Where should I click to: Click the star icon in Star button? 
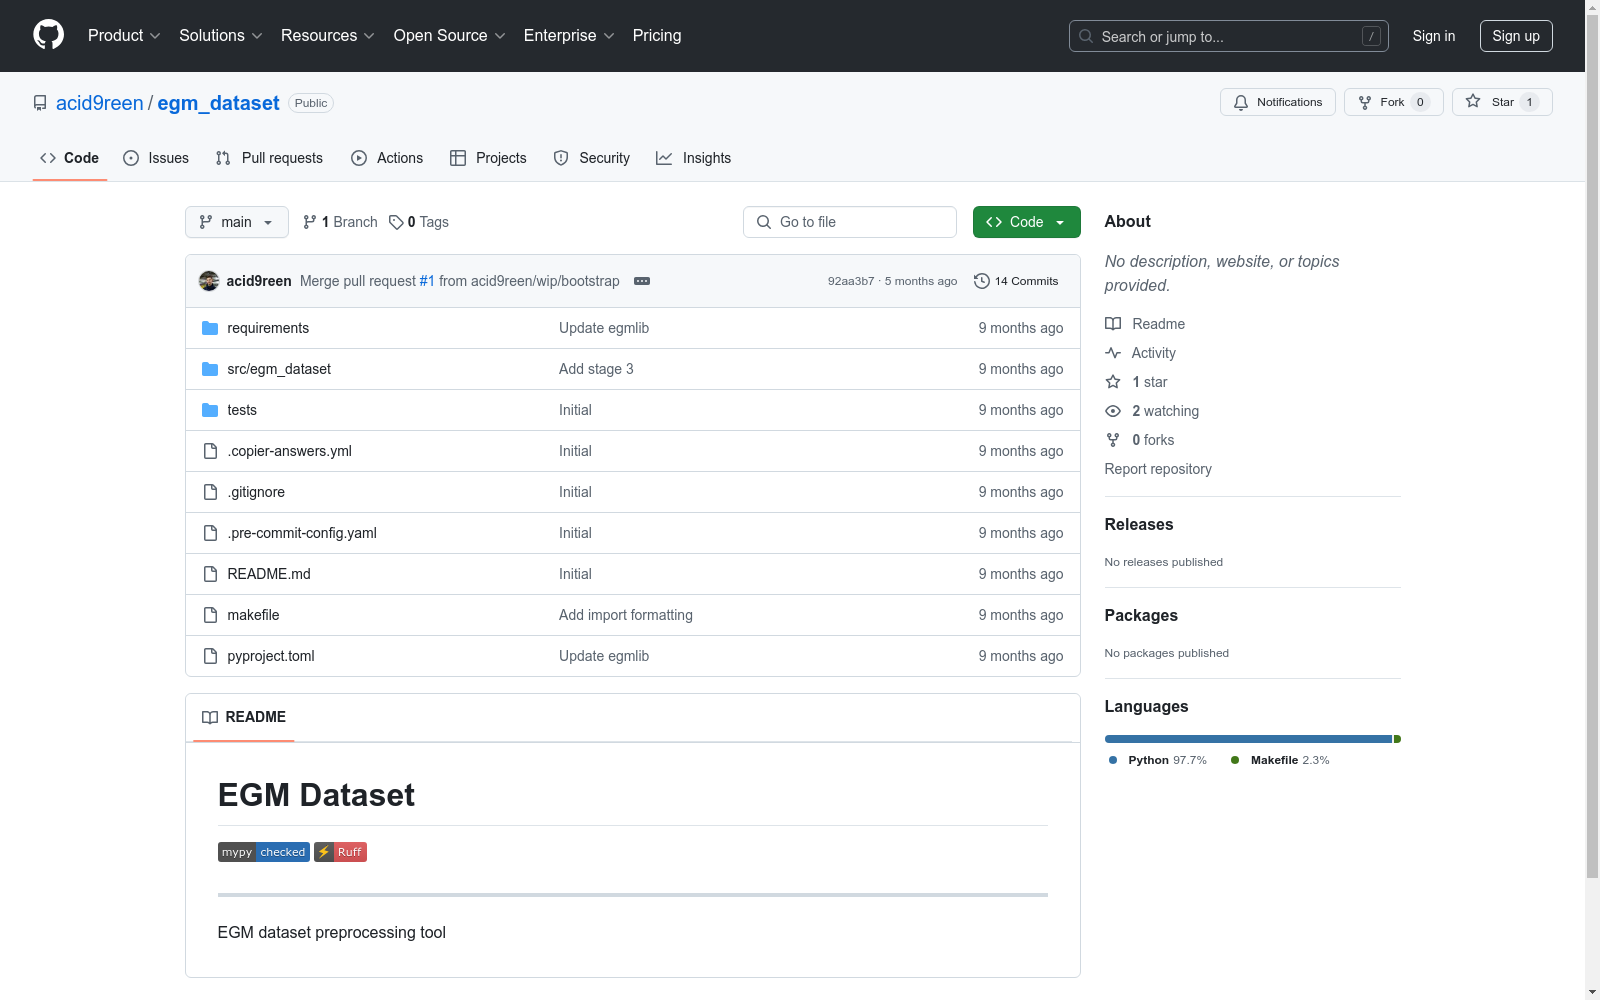pyautogui.click(x=1473, y=101)
